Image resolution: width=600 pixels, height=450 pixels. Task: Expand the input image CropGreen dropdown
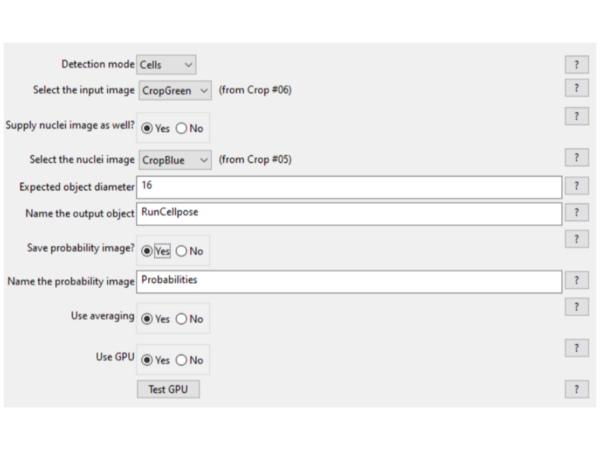click(x=174, y=91)
